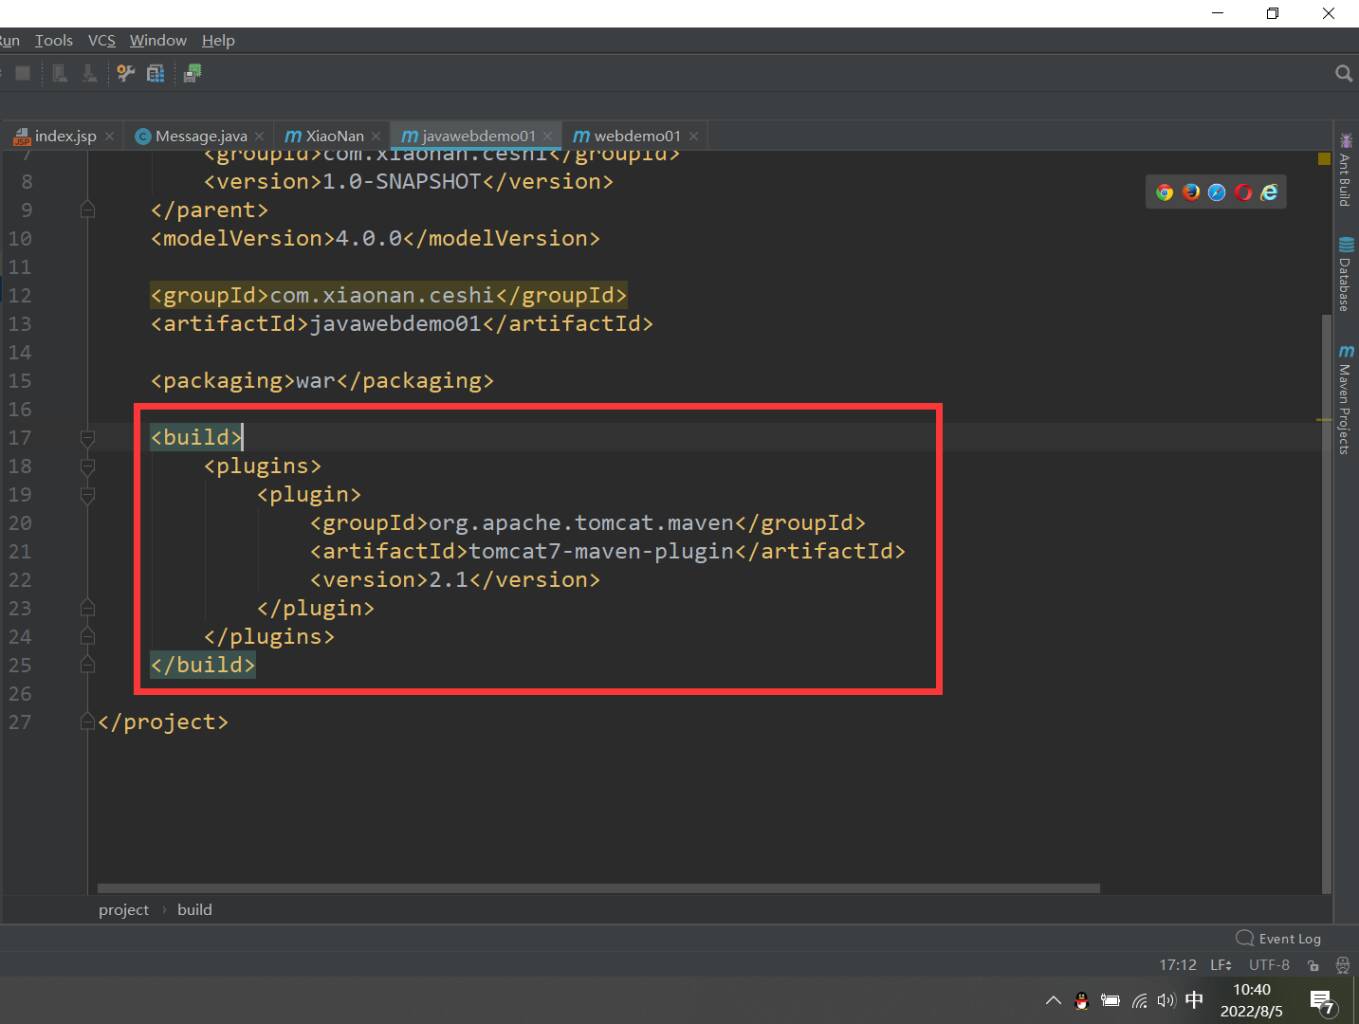Click the Stop square toolbar icon
The height and width of the screenshot is (1024, 1359).
pos(23,73)
